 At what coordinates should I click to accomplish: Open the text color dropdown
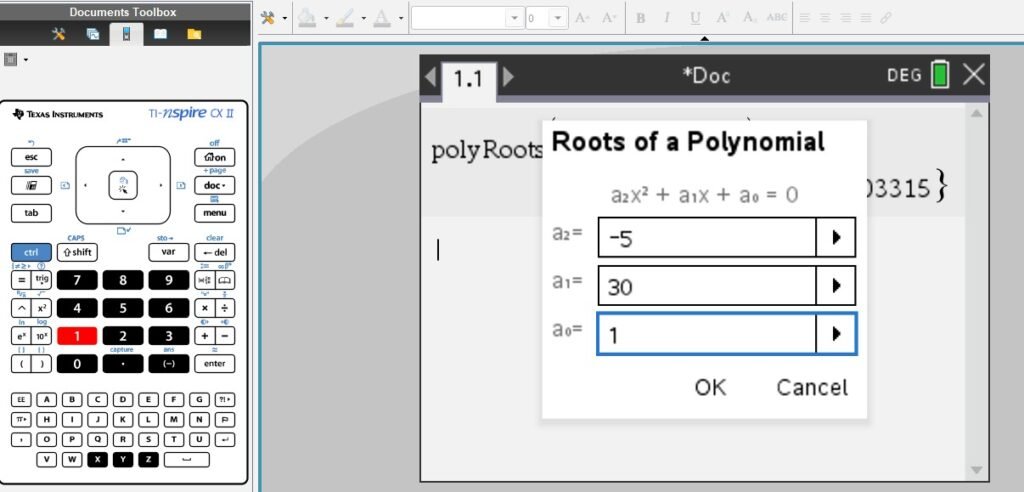point(401,18)
